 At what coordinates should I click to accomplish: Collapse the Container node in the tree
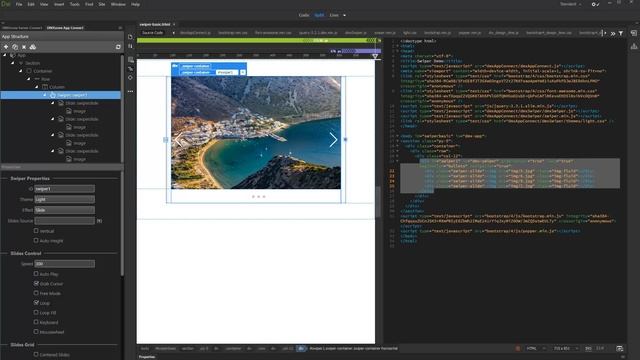21,71
